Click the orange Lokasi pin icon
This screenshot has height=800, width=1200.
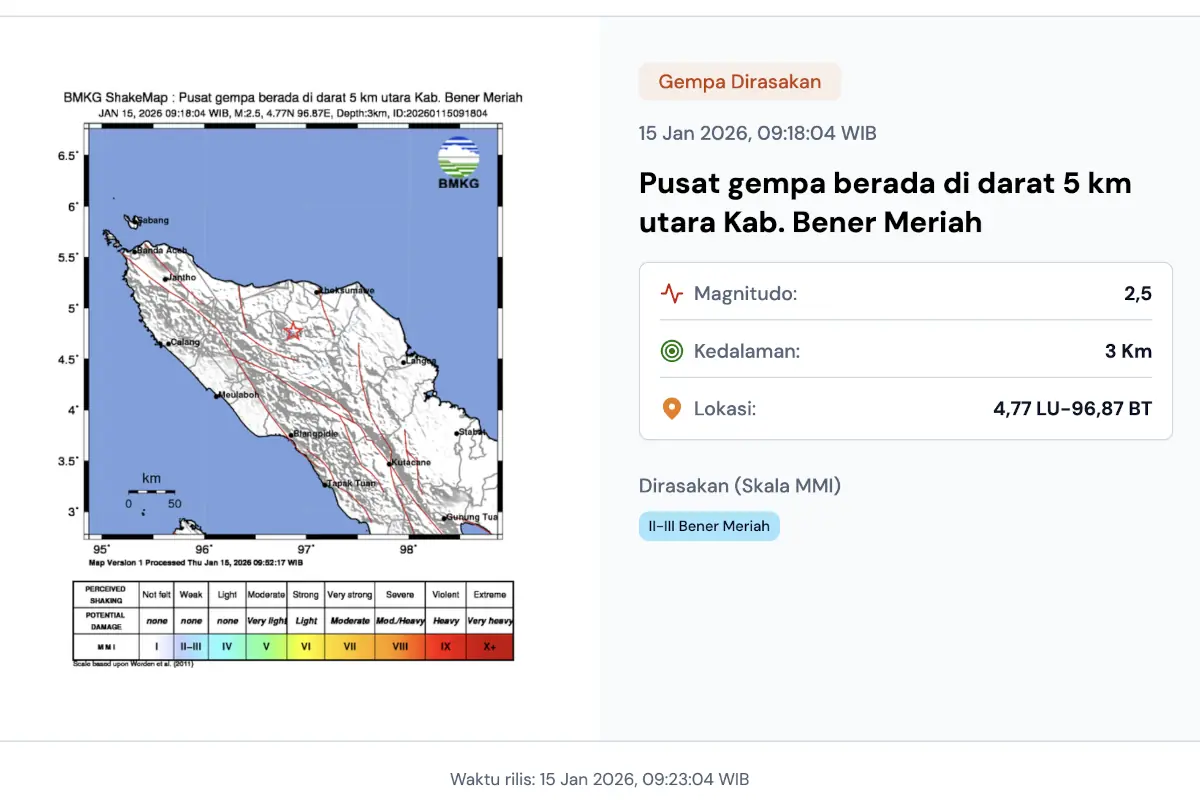[671, 408]
